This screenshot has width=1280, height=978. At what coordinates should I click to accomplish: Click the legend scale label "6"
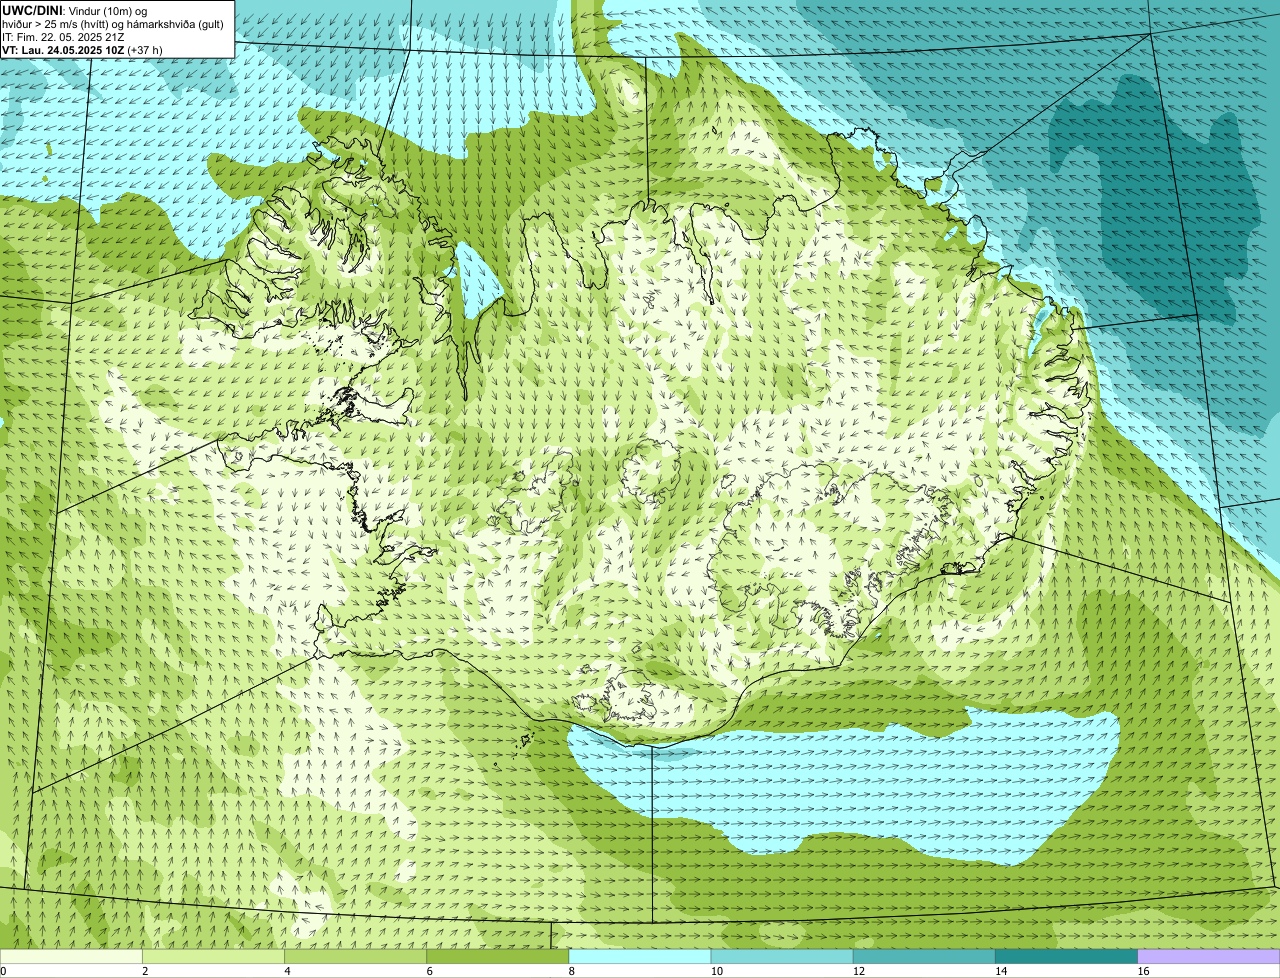tap(429, 971)
